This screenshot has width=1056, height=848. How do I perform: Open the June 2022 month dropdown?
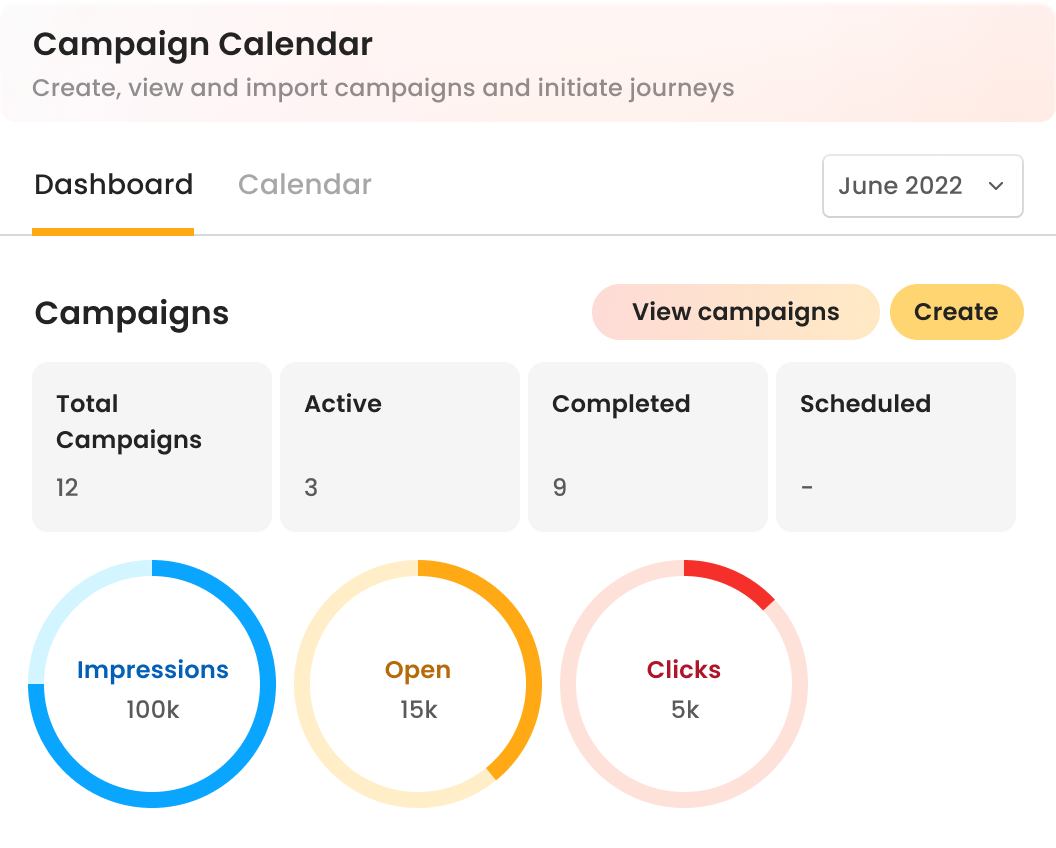click(x=921, y=186)
